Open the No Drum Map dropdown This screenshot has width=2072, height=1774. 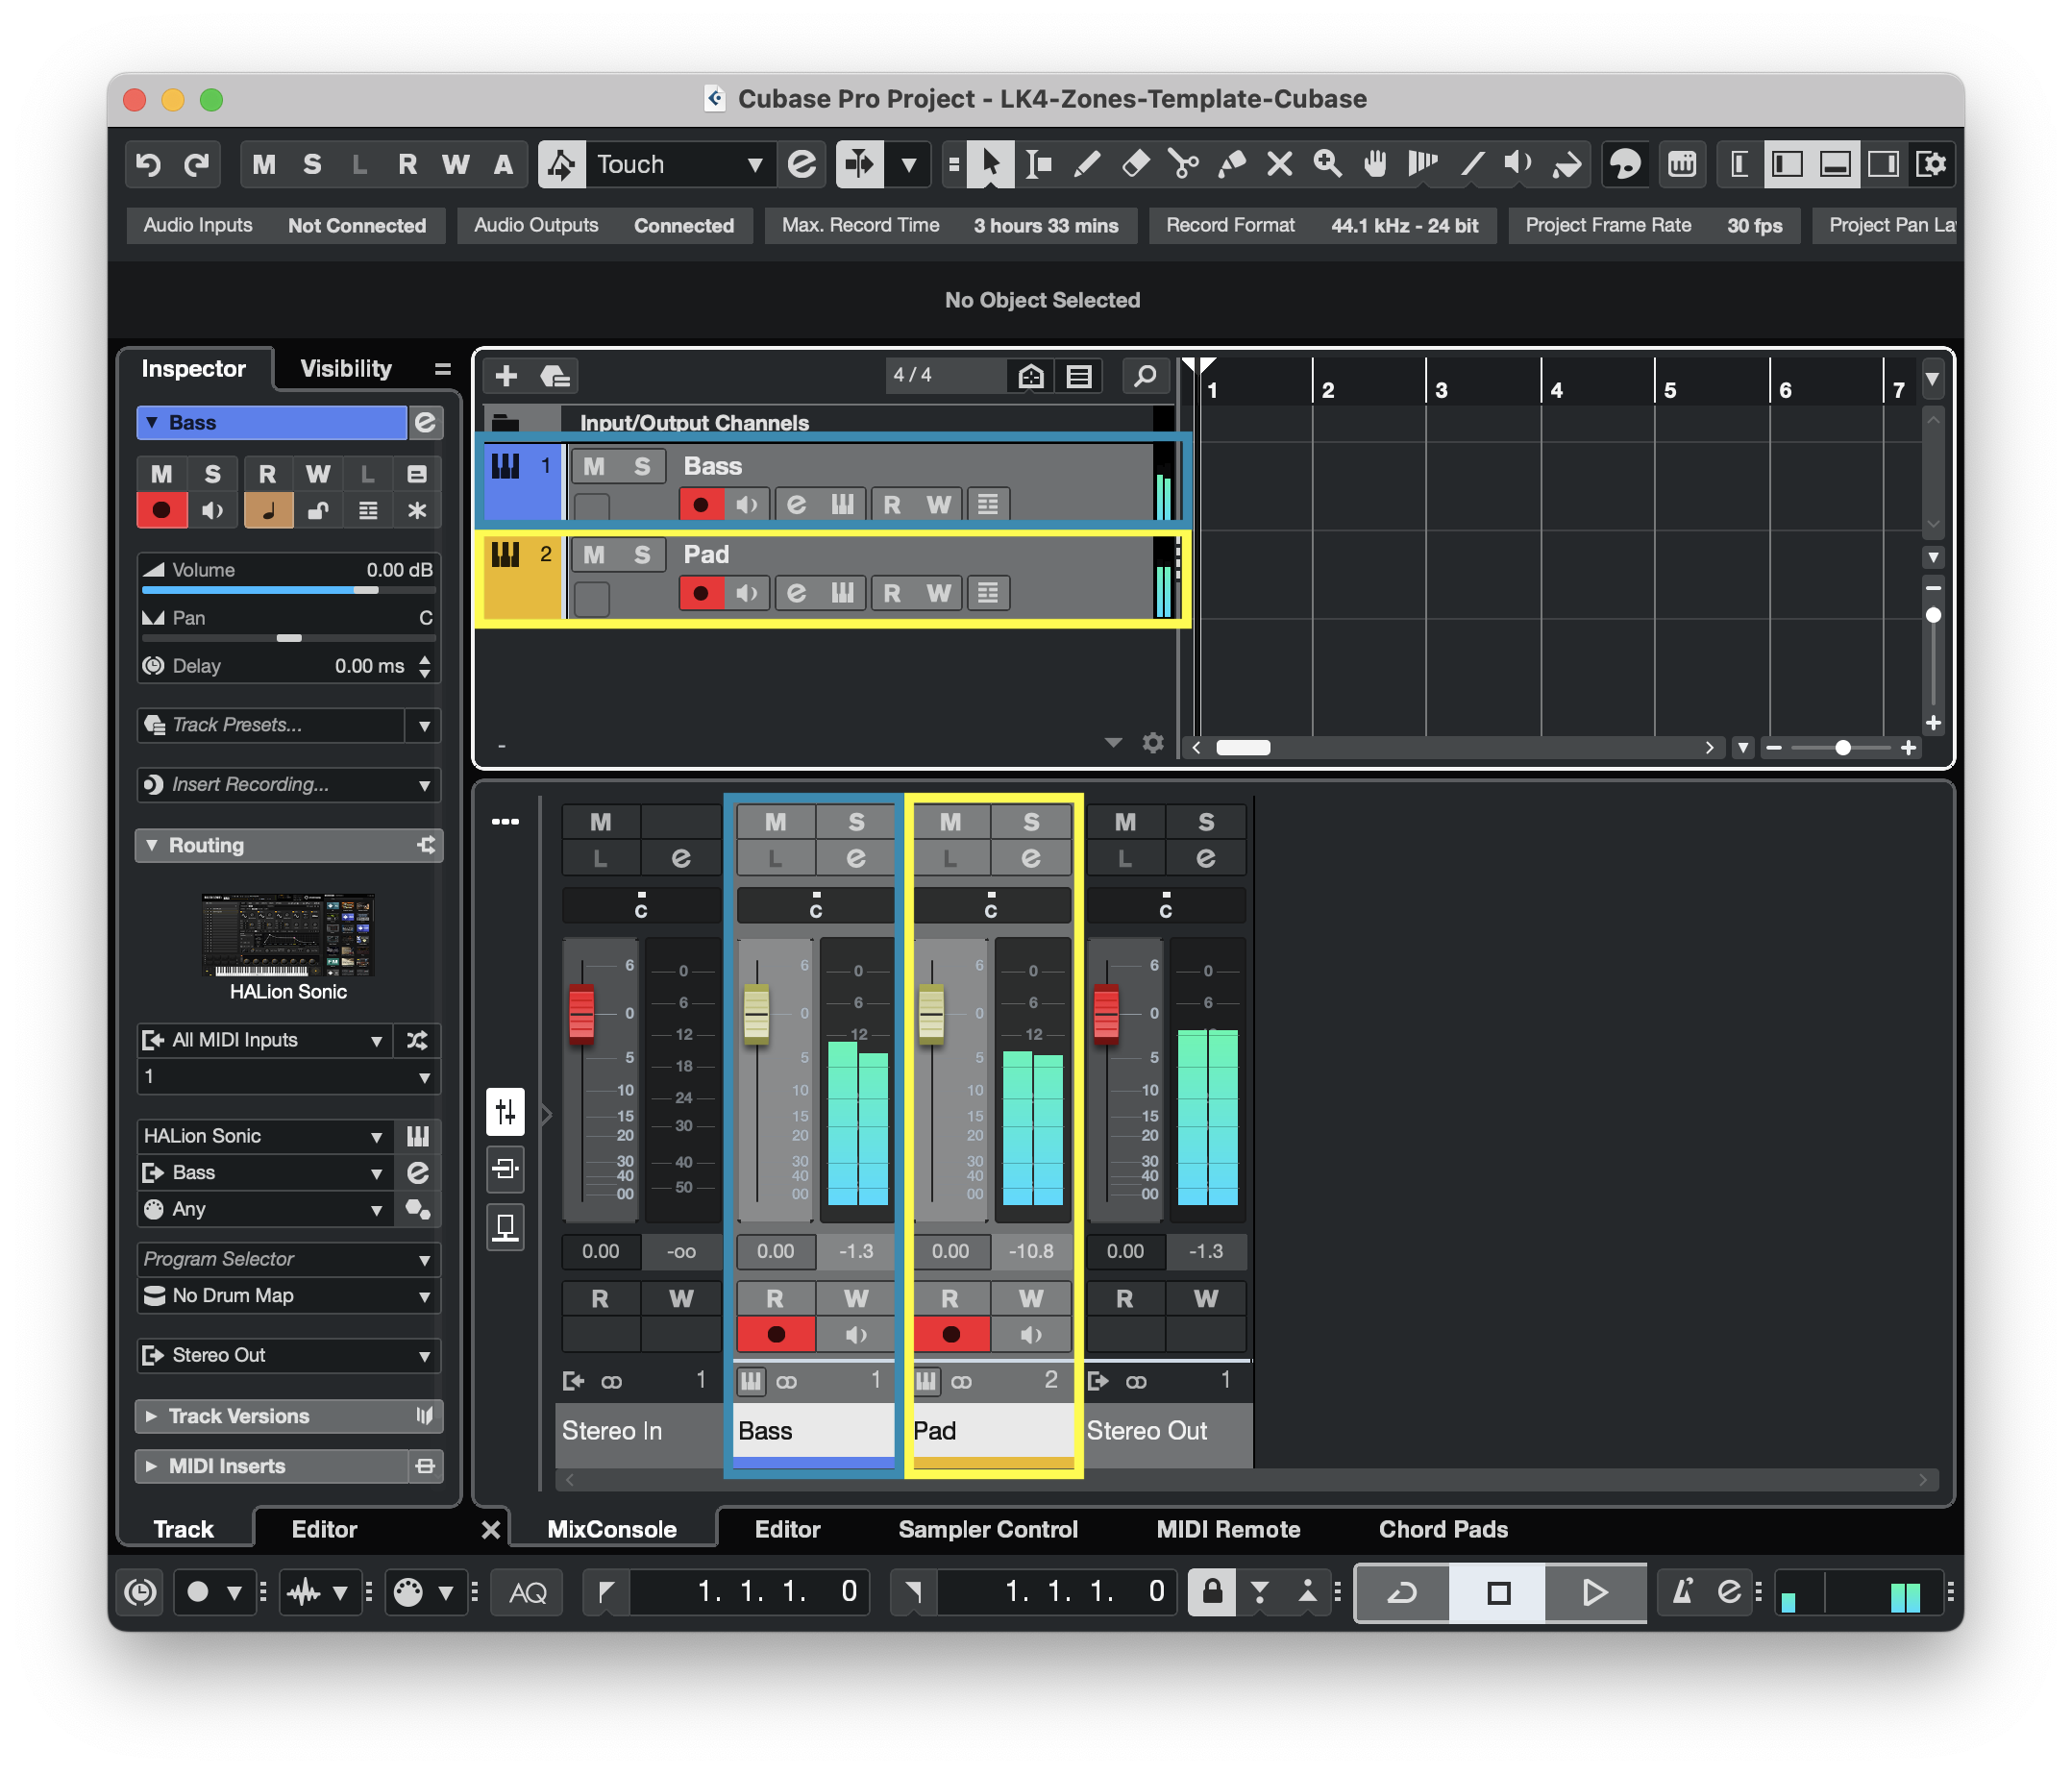(289, 1296)
